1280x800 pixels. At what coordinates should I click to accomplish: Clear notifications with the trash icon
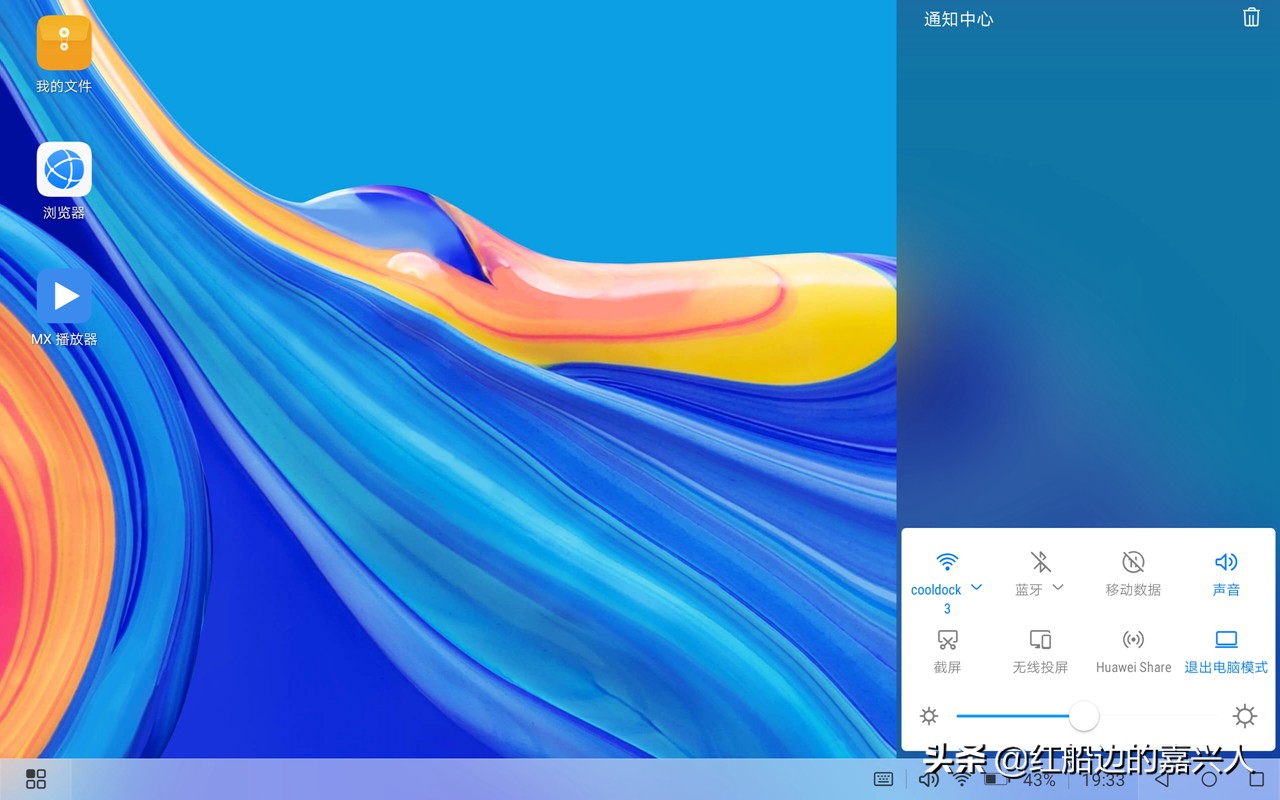(x=1251, y=17)
